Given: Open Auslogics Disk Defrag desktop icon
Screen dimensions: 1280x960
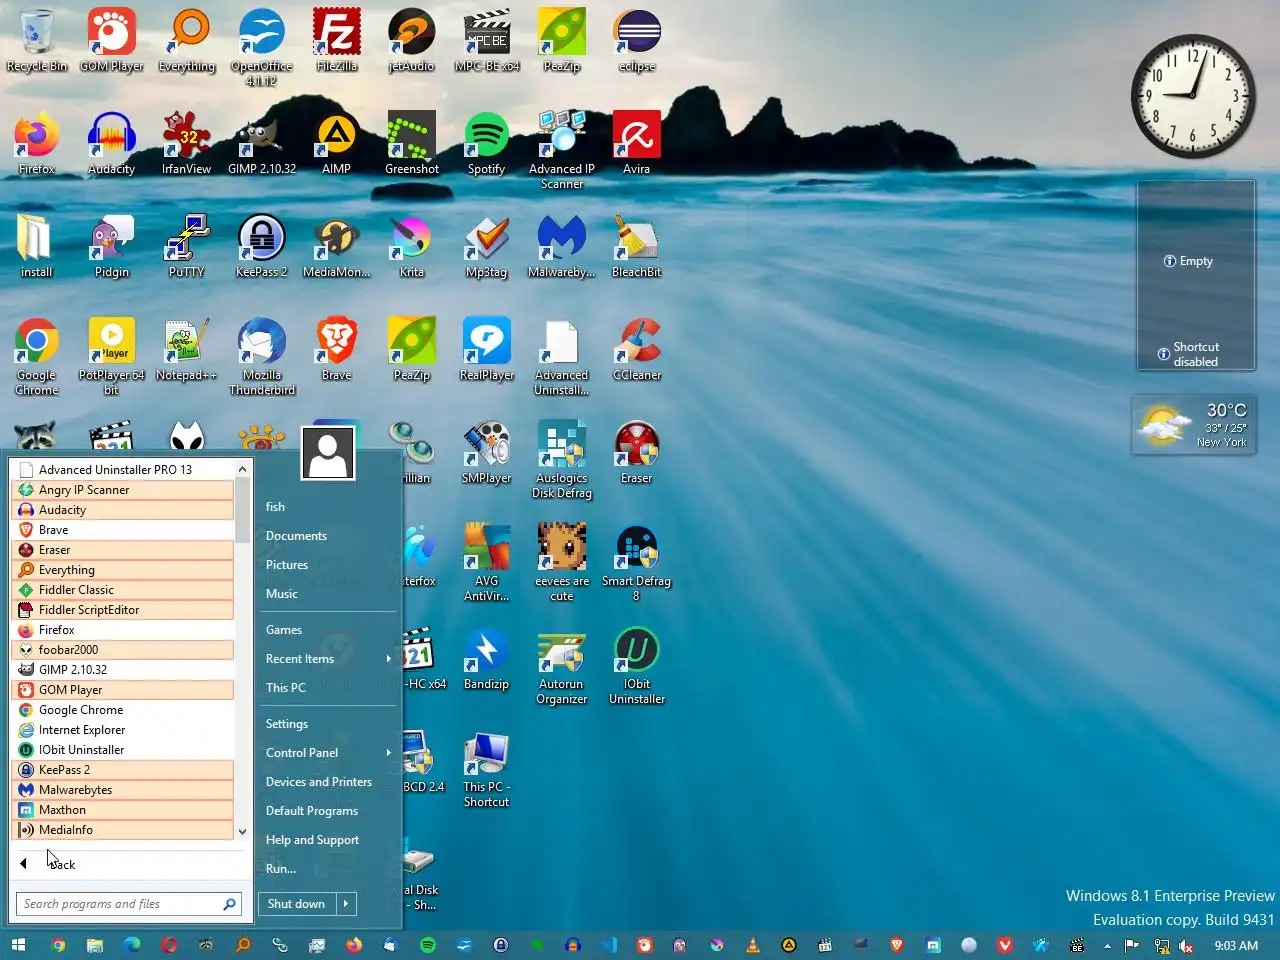Looking at the screenshot, I should click(562, 459).
